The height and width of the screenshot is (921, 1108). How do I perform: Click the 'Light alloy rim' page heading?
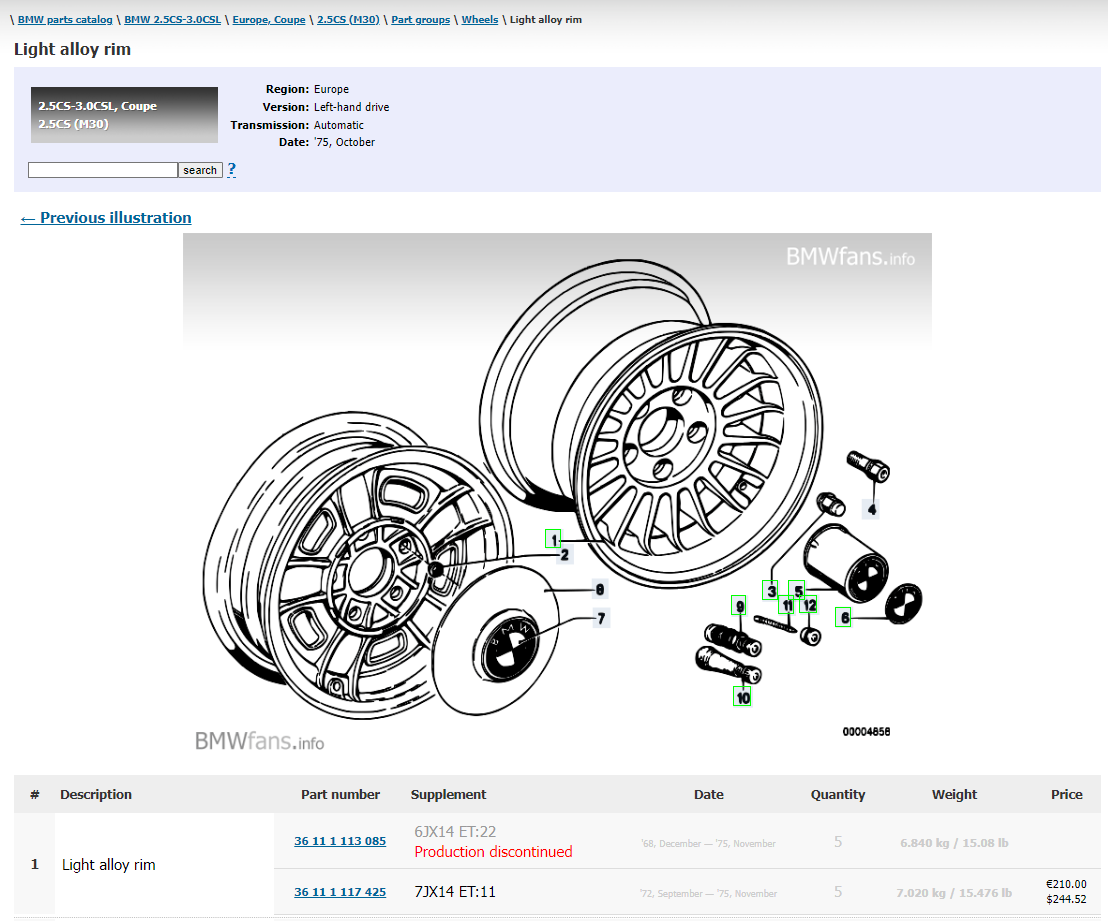tap(72, 49)
